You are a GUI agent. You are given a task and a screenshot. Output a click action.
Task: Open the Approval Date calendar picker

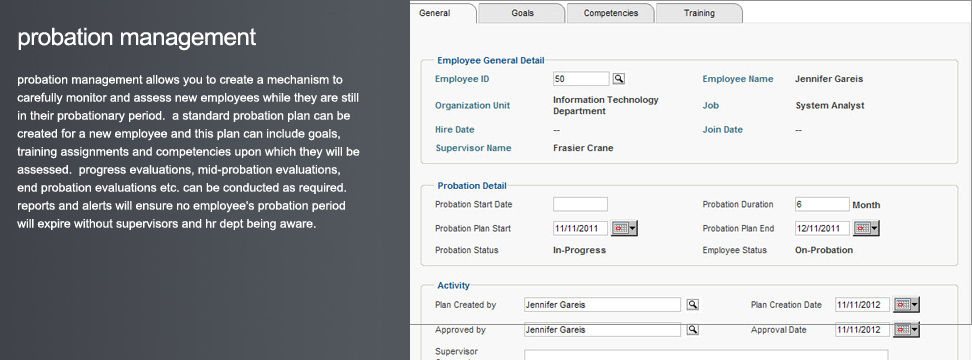[x=902, y=330]
